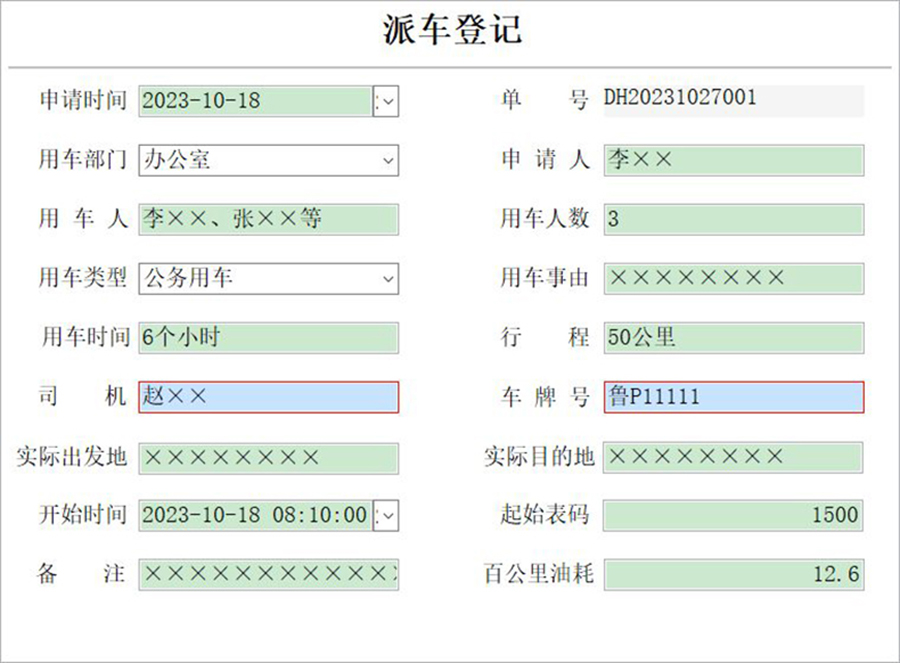This screenshot has width=900, height=663.
Task: Click the 司机 driver field showing 赵××
Action: [x=270, y=397]
